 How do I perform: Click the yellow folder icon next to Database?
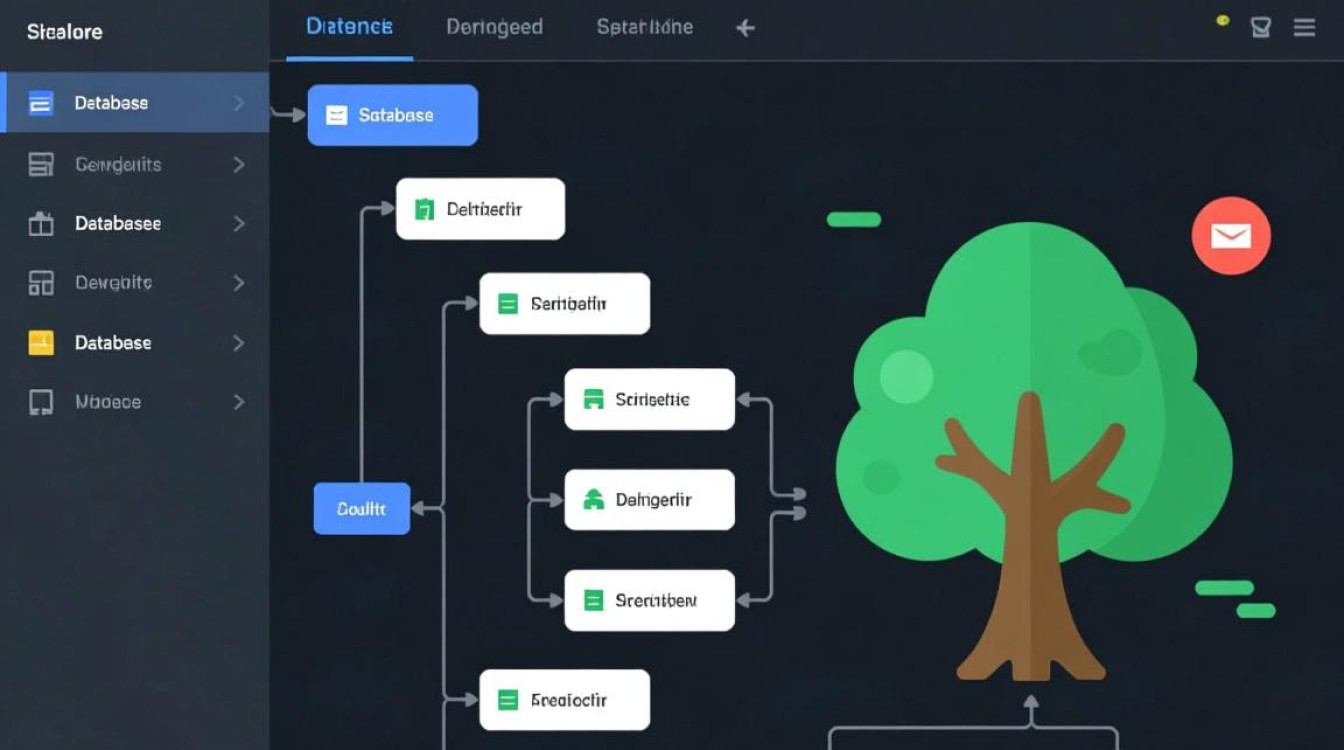click(41, 342)
